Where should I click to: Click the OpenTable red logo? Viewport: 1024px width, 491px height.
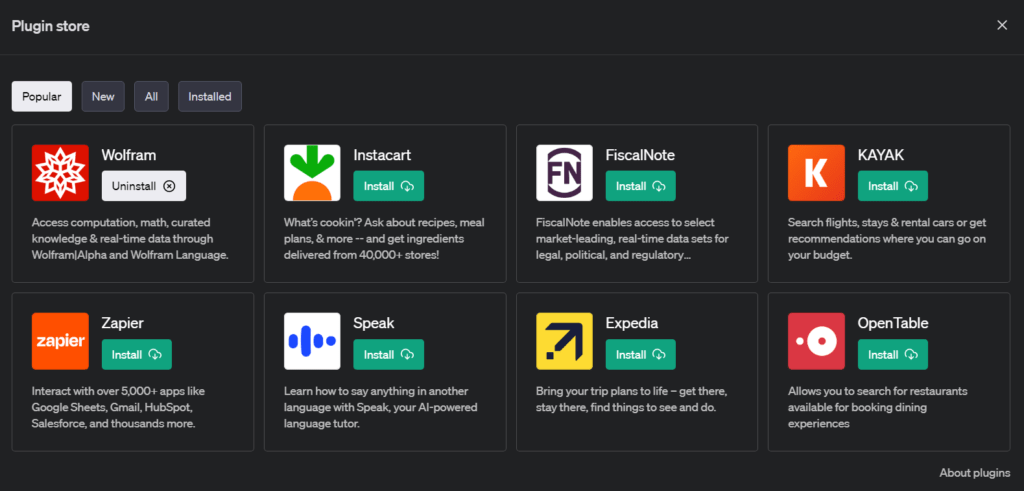click(x=816, y=341)
